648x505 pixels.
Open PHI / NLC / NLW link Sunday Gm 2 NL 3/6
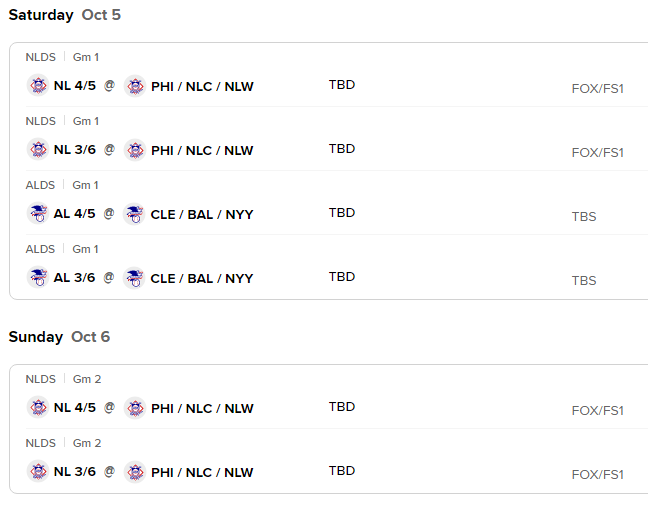tap(202, 472)
